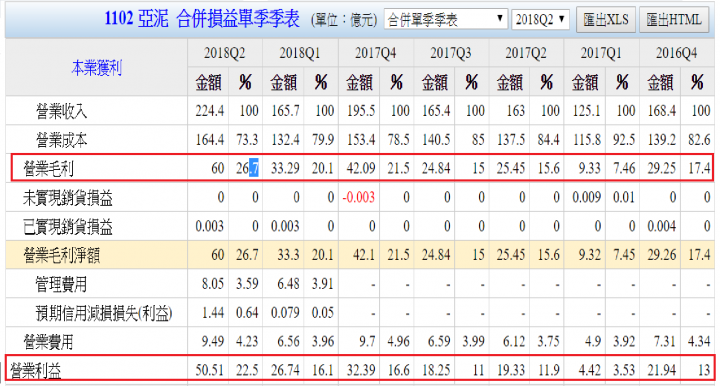Click the 1.44 credit impairment value
Screen dimensions: 720x386
pos(213,313)
